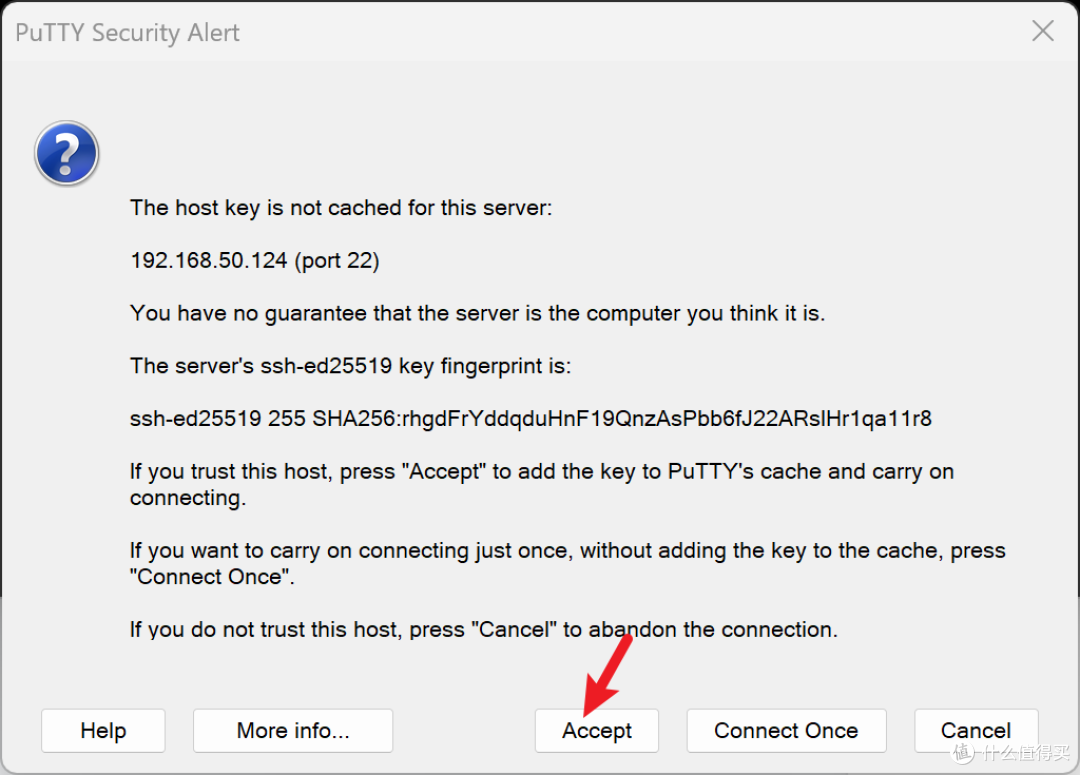Close the PuTTY Security Alert dialog
Screen dimensions: 1080x775
coord(1043,30)
